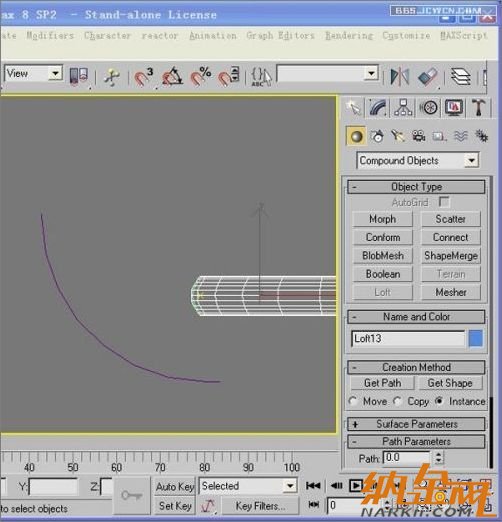Screen dimensions: 502x522
Task: Open the Compound Objects dropdown
Action: point(418,161)
